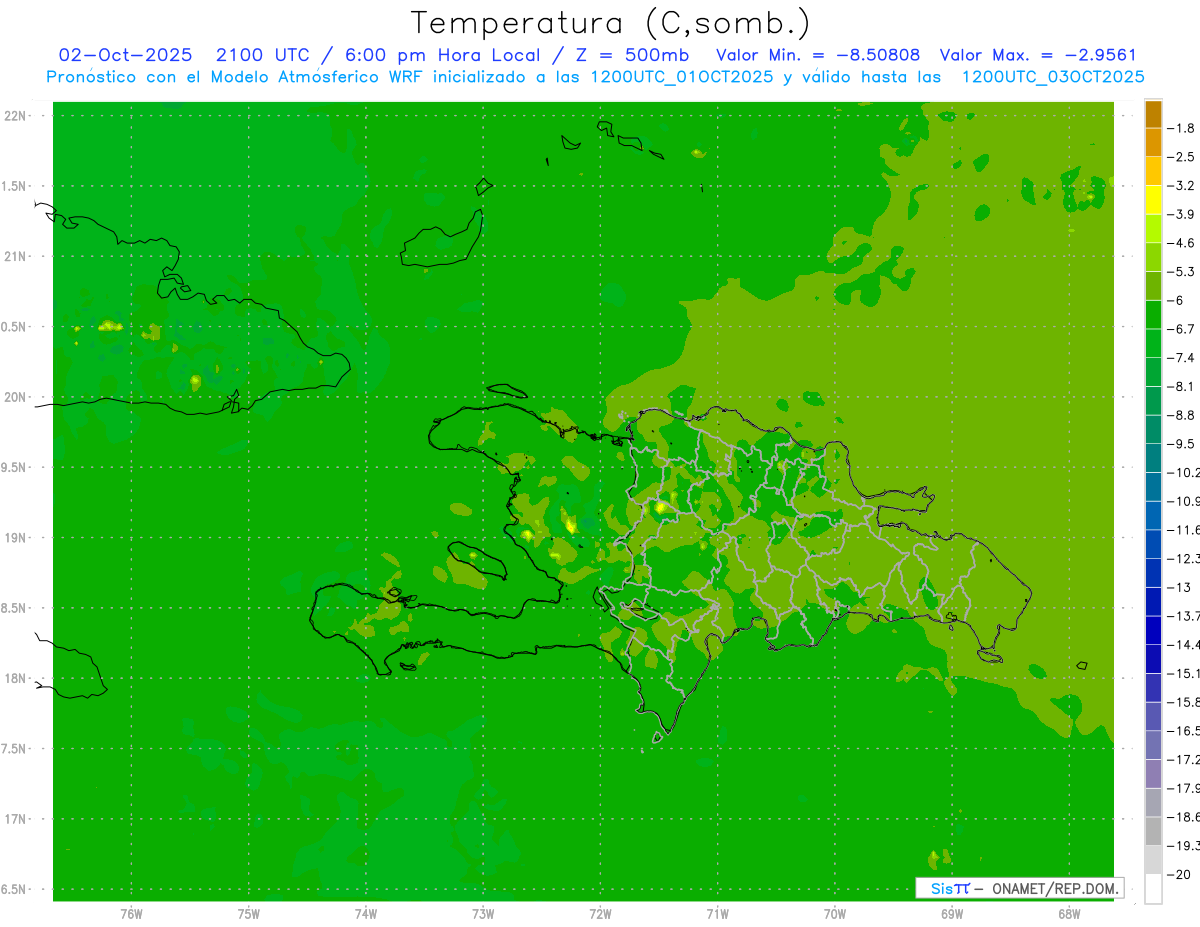
Task: Pick the white swatch at legend bottom
Action: (x=1153, y=889)
